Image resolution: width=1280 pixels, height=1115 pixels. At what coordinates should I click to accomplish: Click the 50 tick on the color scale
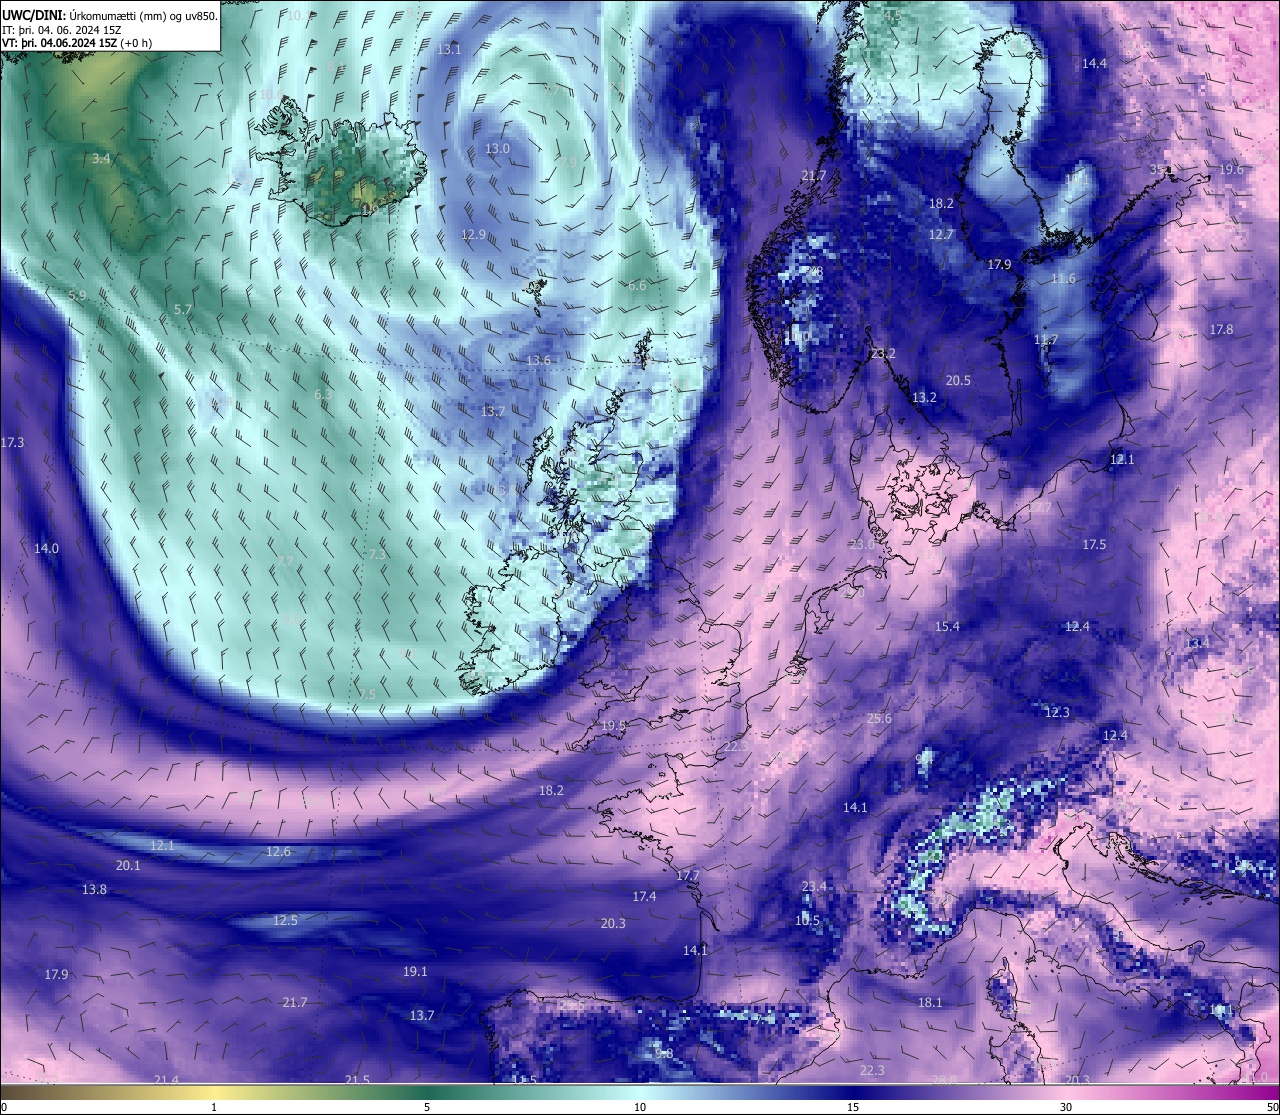[1272, 1107]
